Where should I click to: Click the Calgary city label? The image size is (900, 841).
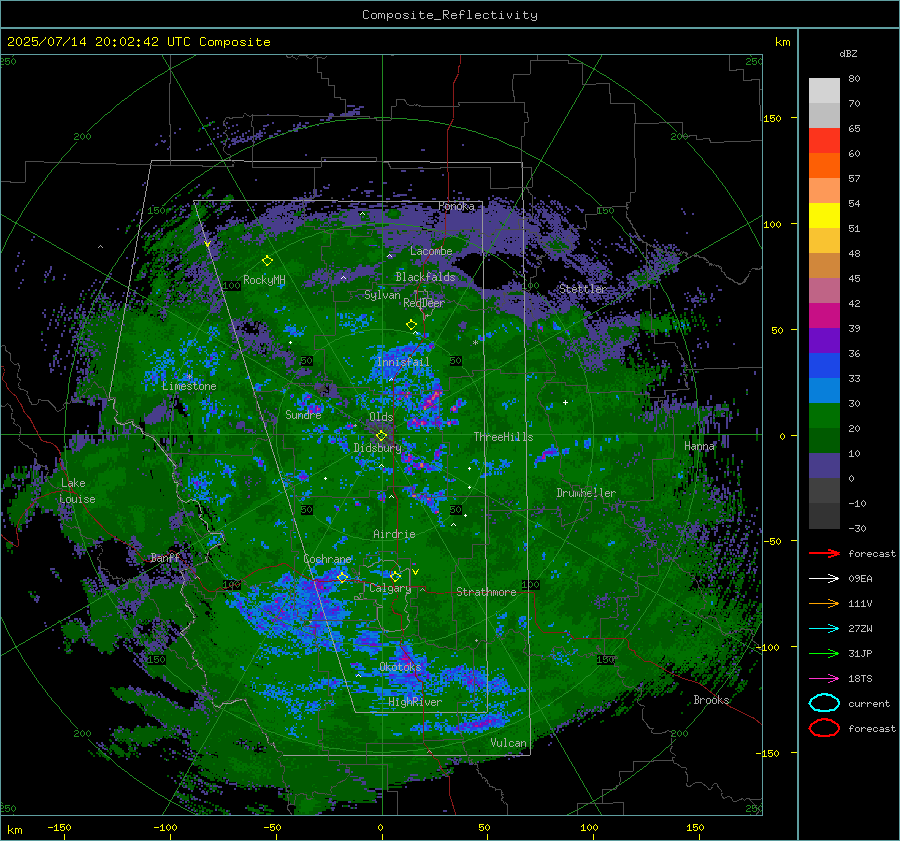(390, 588)
